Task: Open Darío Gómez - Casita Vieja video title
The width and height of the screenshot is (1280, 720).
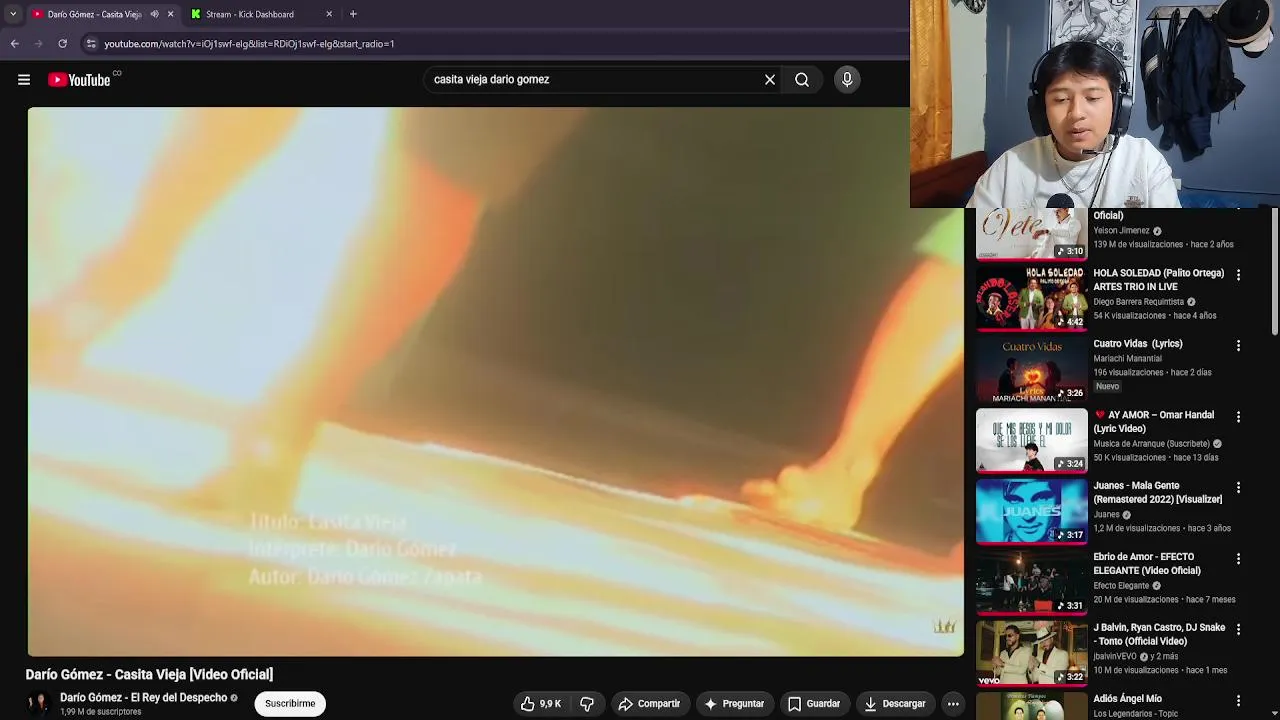Action: pyautogui.click(x=149, y=675)
